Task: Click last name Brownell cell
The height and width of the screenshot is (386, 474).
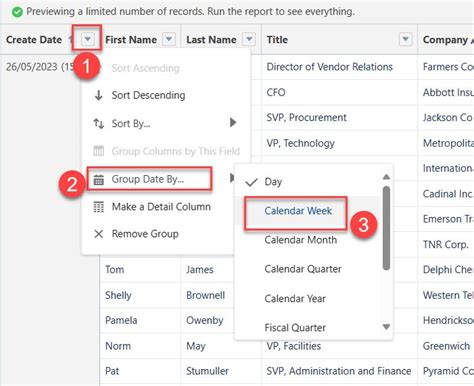Action: pos(206,295)
